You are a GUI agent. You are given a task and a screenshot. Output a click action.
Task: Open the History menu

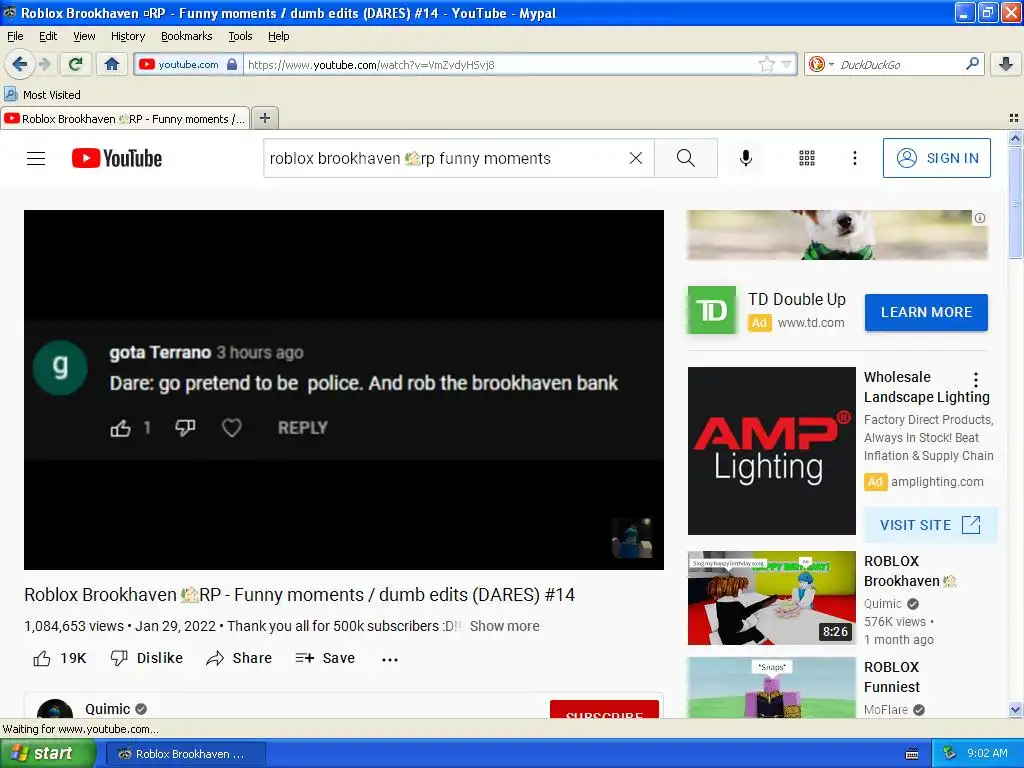click(128, 36)
